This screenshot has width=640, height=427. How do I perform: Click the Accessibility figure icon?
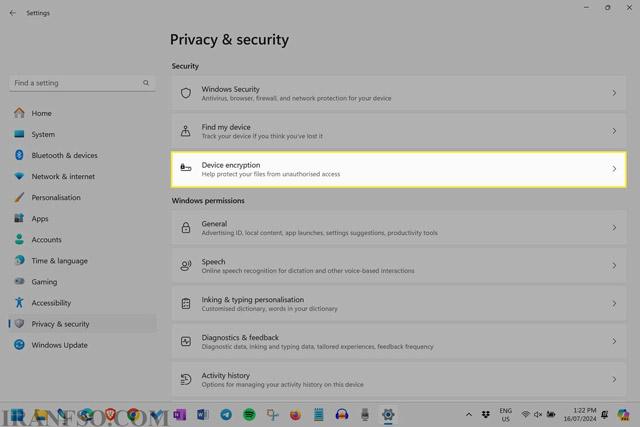[19, 302]
